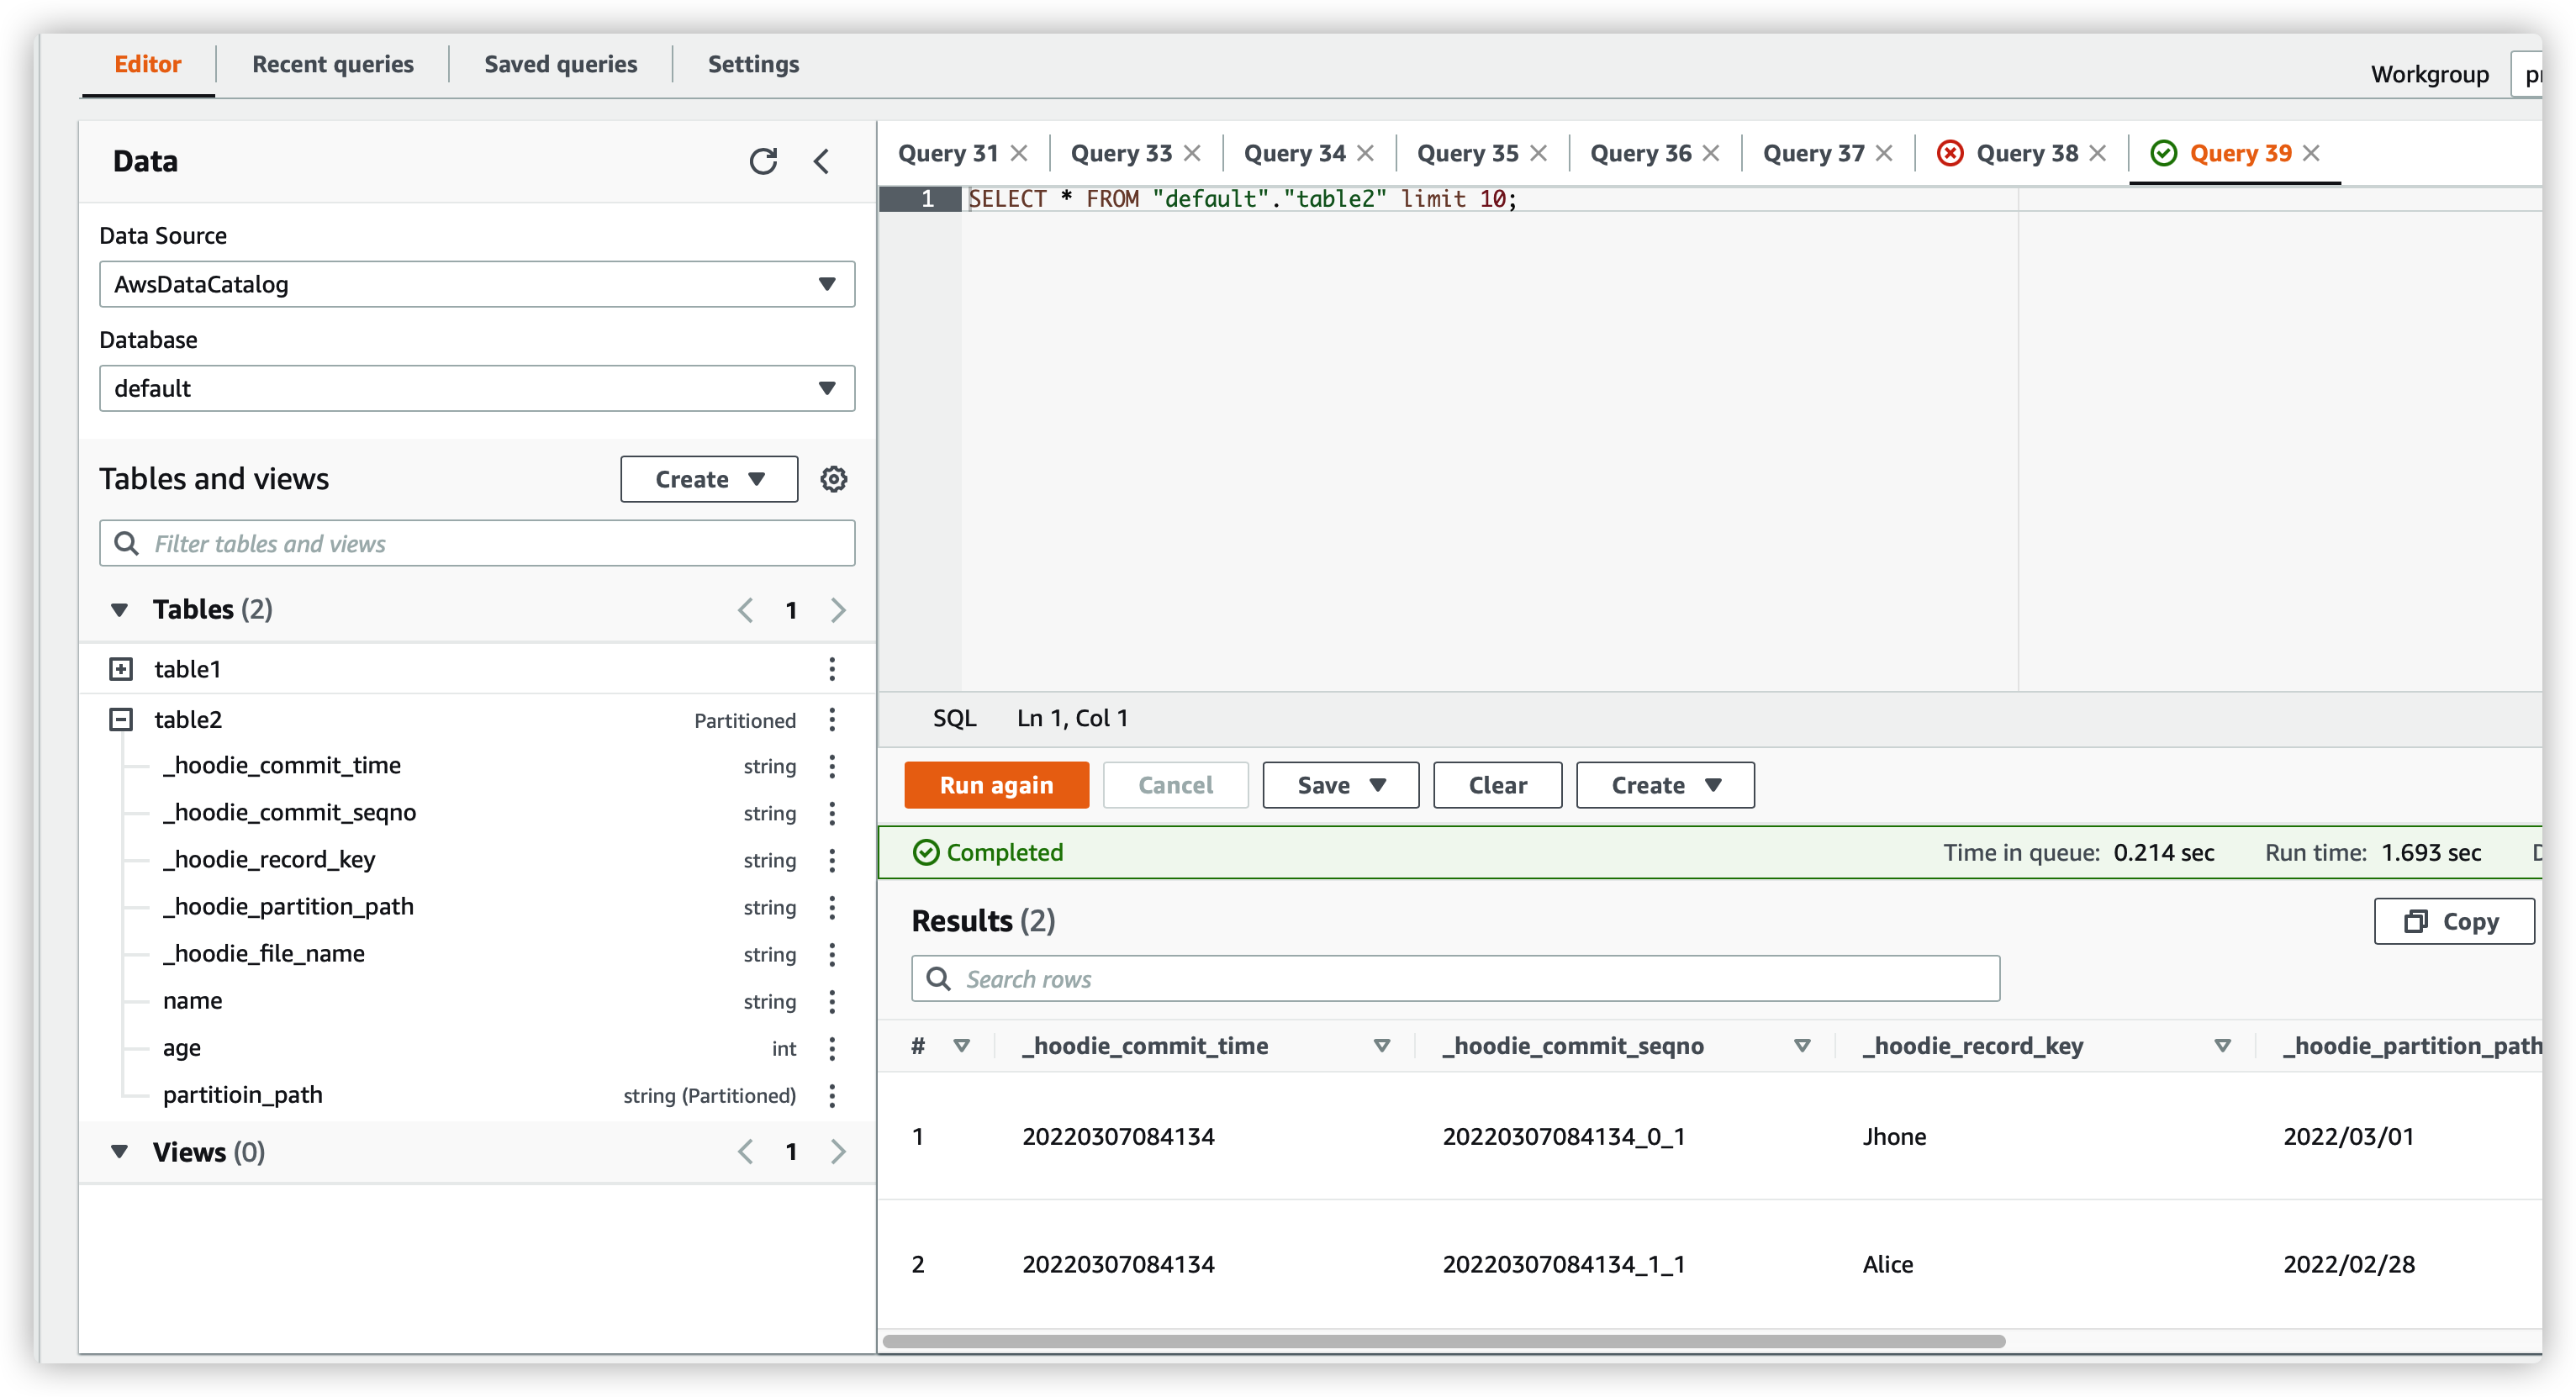Close the Query 38 tab
This screenshot has width=2576, height=1397.
(2098, 153)
